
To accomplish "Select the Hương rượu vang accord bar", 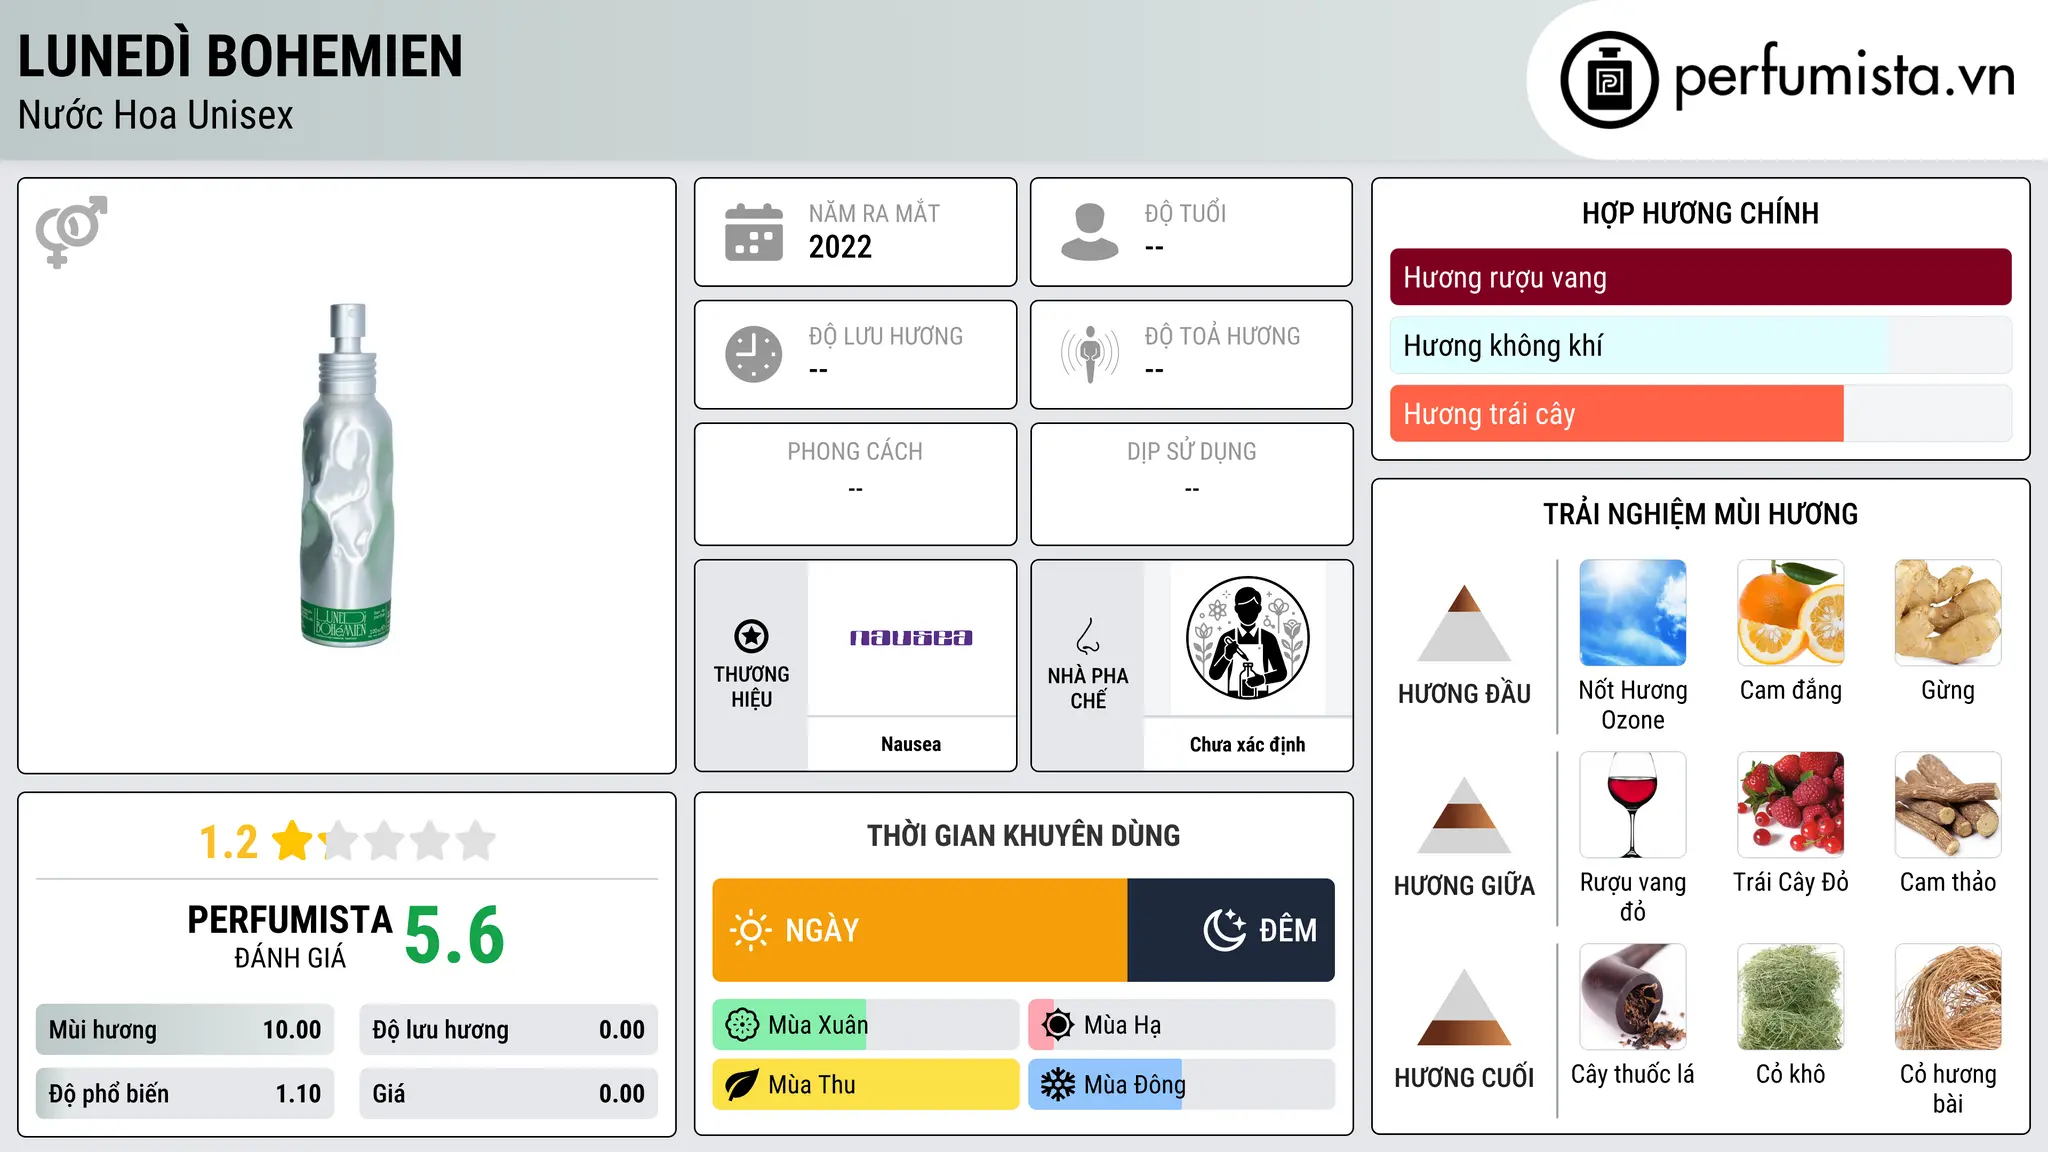I will click(1700, 277).
